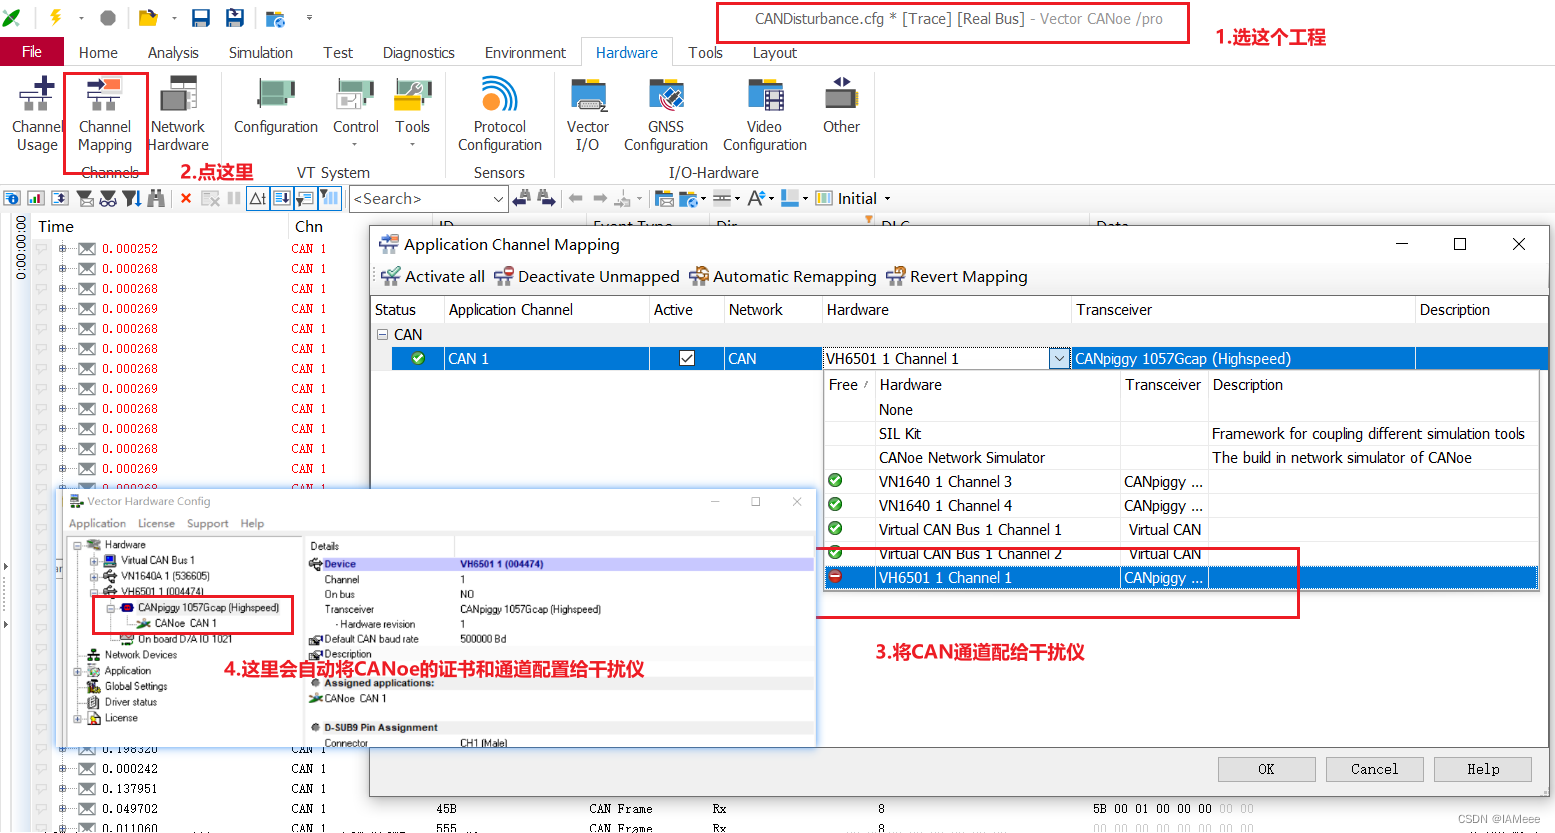Collapse the CANpiggy 1057Gcap tree node
The height and width of the screenshot is (833, 1555).
click(111, 608)
